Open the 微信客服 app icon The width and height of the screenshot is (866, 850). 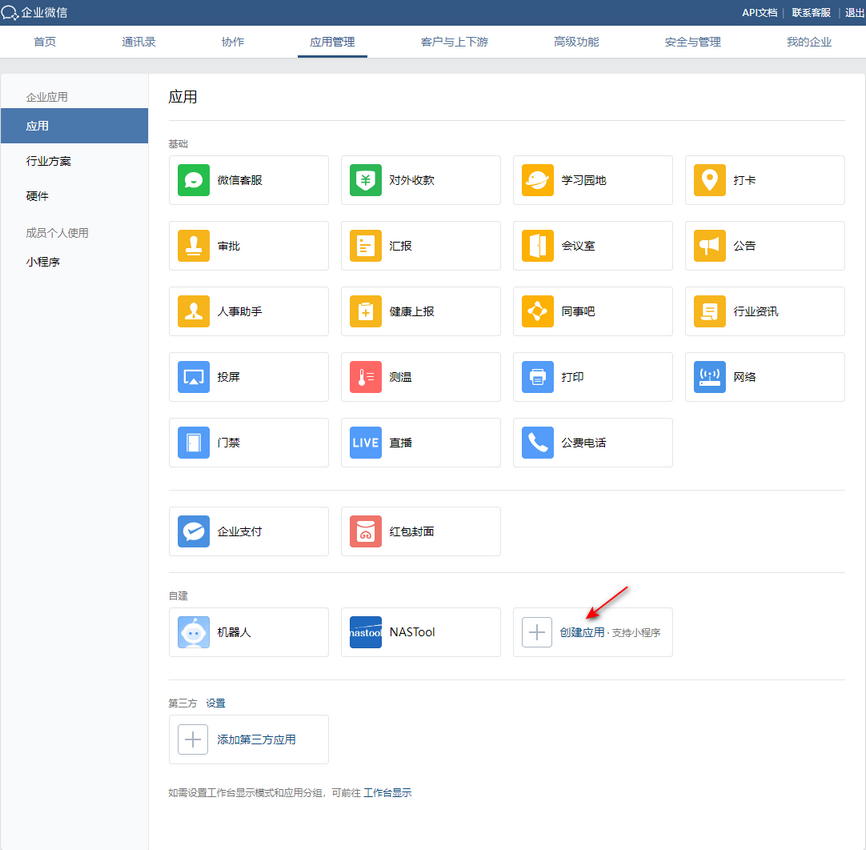coord(193,180)
